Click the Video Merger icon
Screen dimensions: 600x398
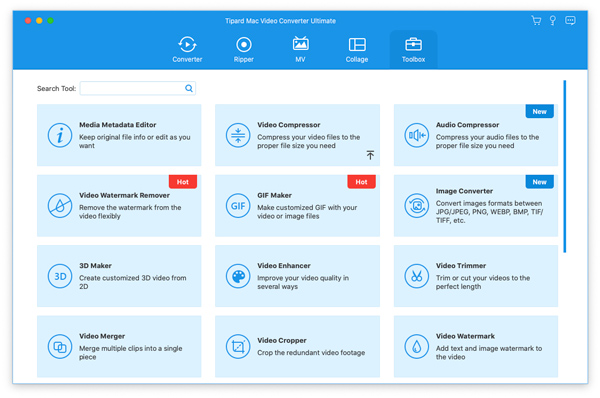60,346
